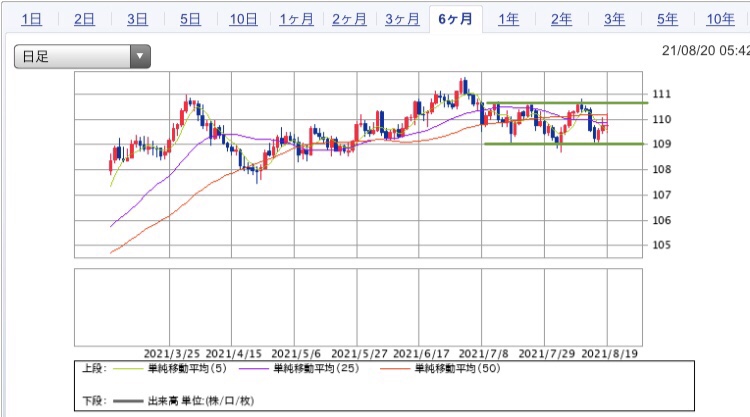Open the 10年 chart range
The width and height of the screenshot is (750, 417).
720,19
